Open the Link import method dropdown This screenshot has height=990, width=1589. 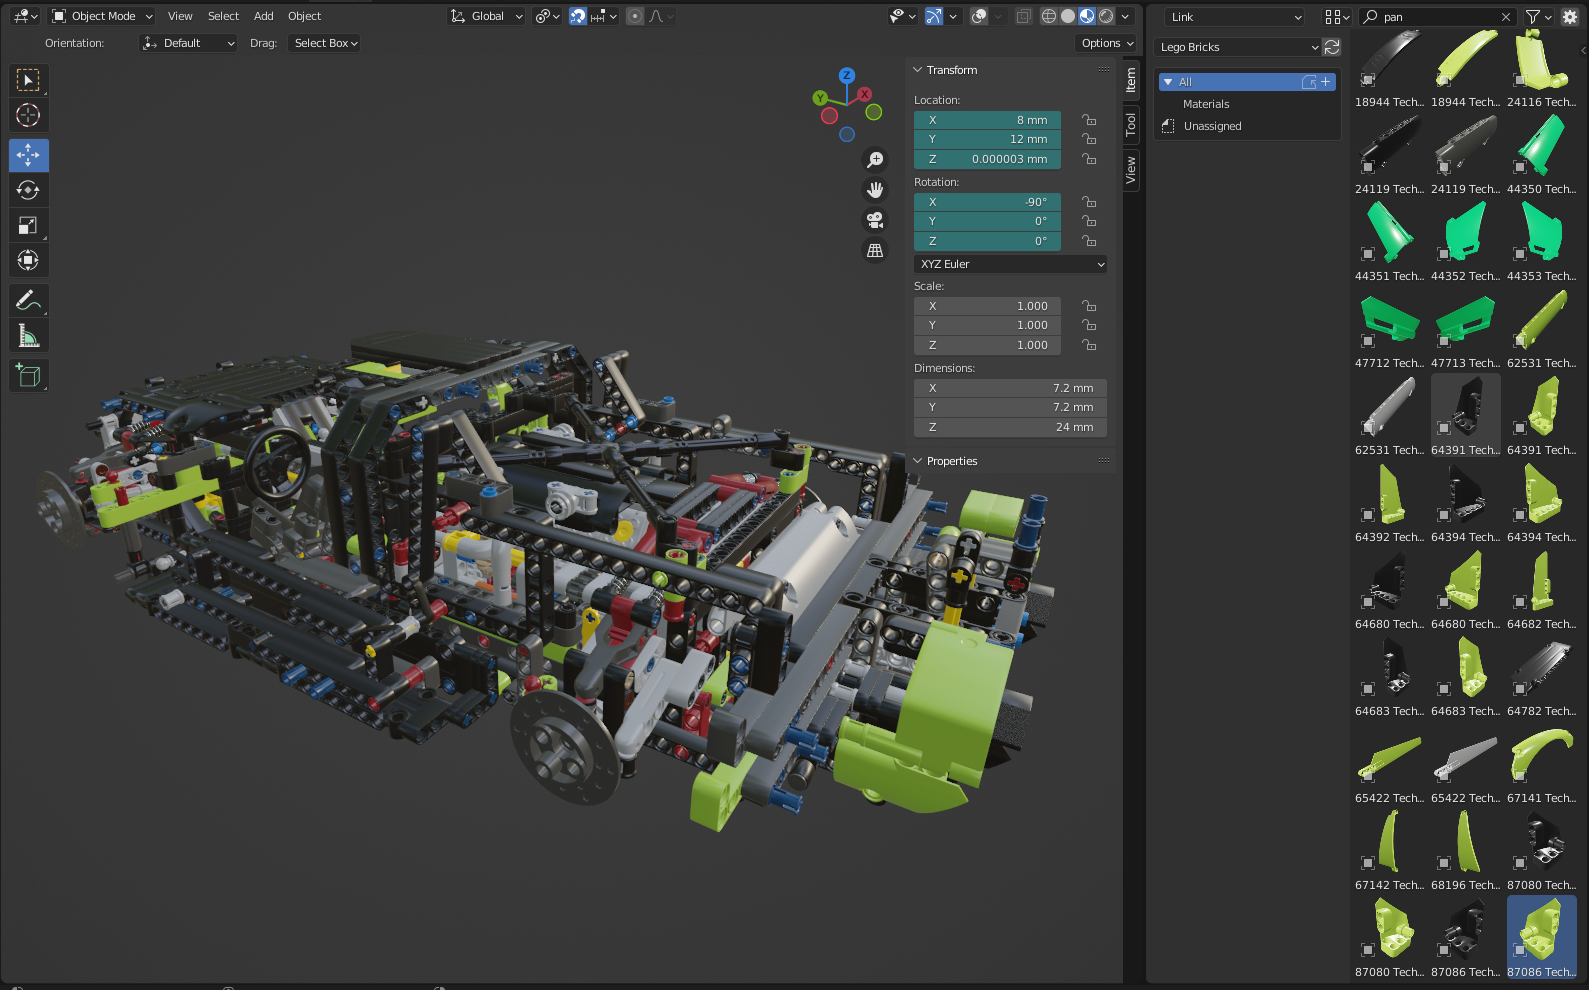1235,17
